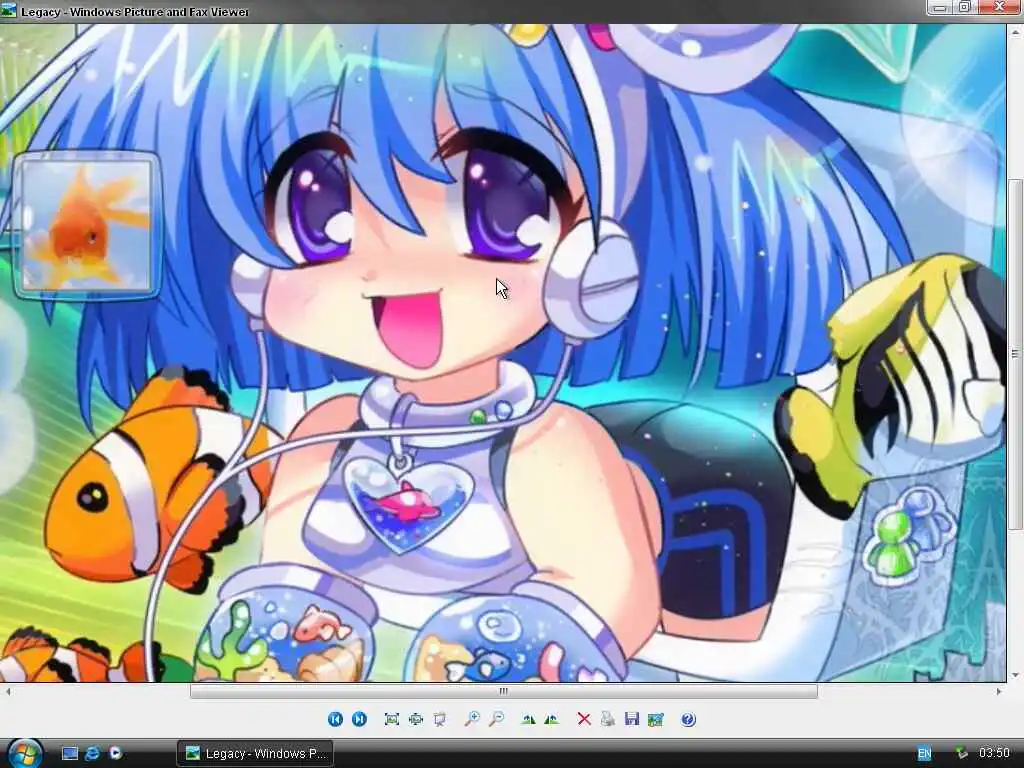Viewport: 1024px width, 768px height.
Task: Launch Windows Media Player from Quick Launch
Action: click(115, 753)
